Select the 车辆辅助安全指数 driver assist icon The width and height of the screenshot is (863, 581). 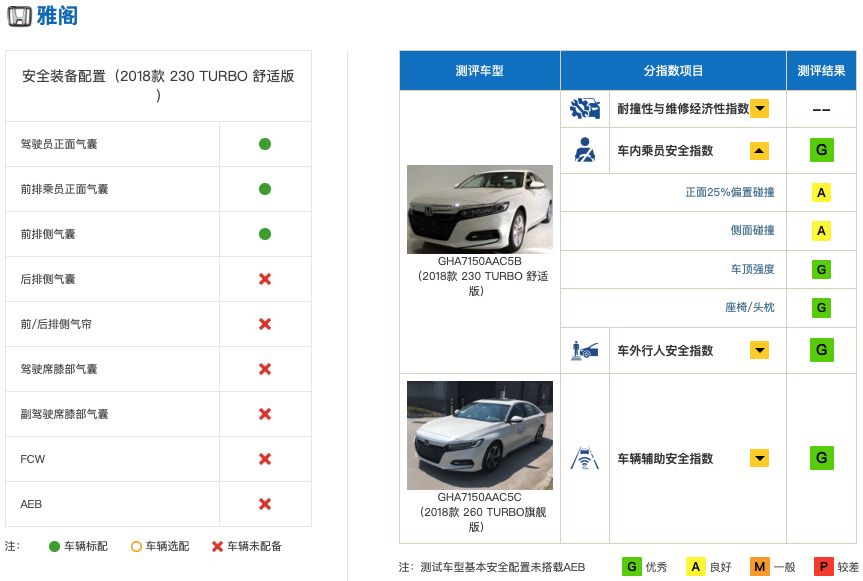(x=585, y=458)
